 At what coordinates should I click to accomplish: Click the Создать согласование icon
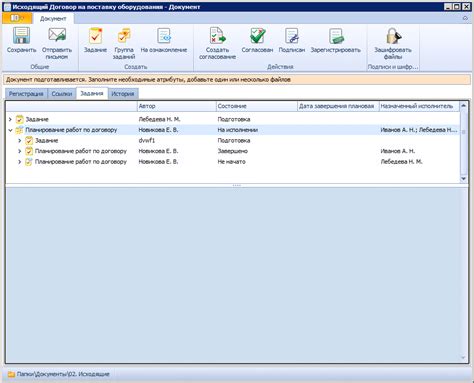pyautogui.click(x=217, y=36)
